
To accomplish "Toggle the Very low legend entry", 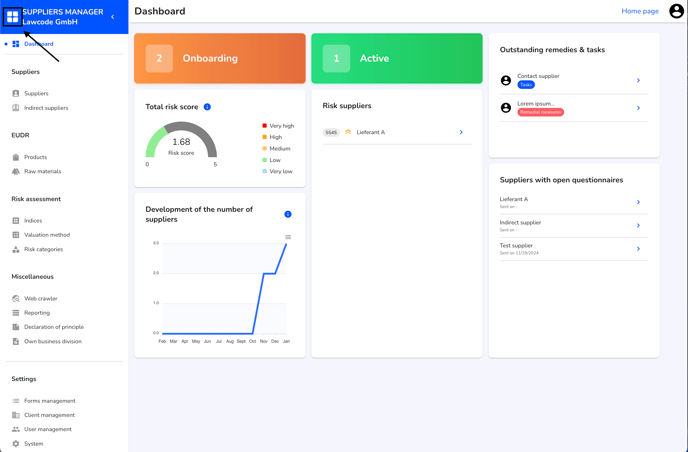I will (280, 171).
